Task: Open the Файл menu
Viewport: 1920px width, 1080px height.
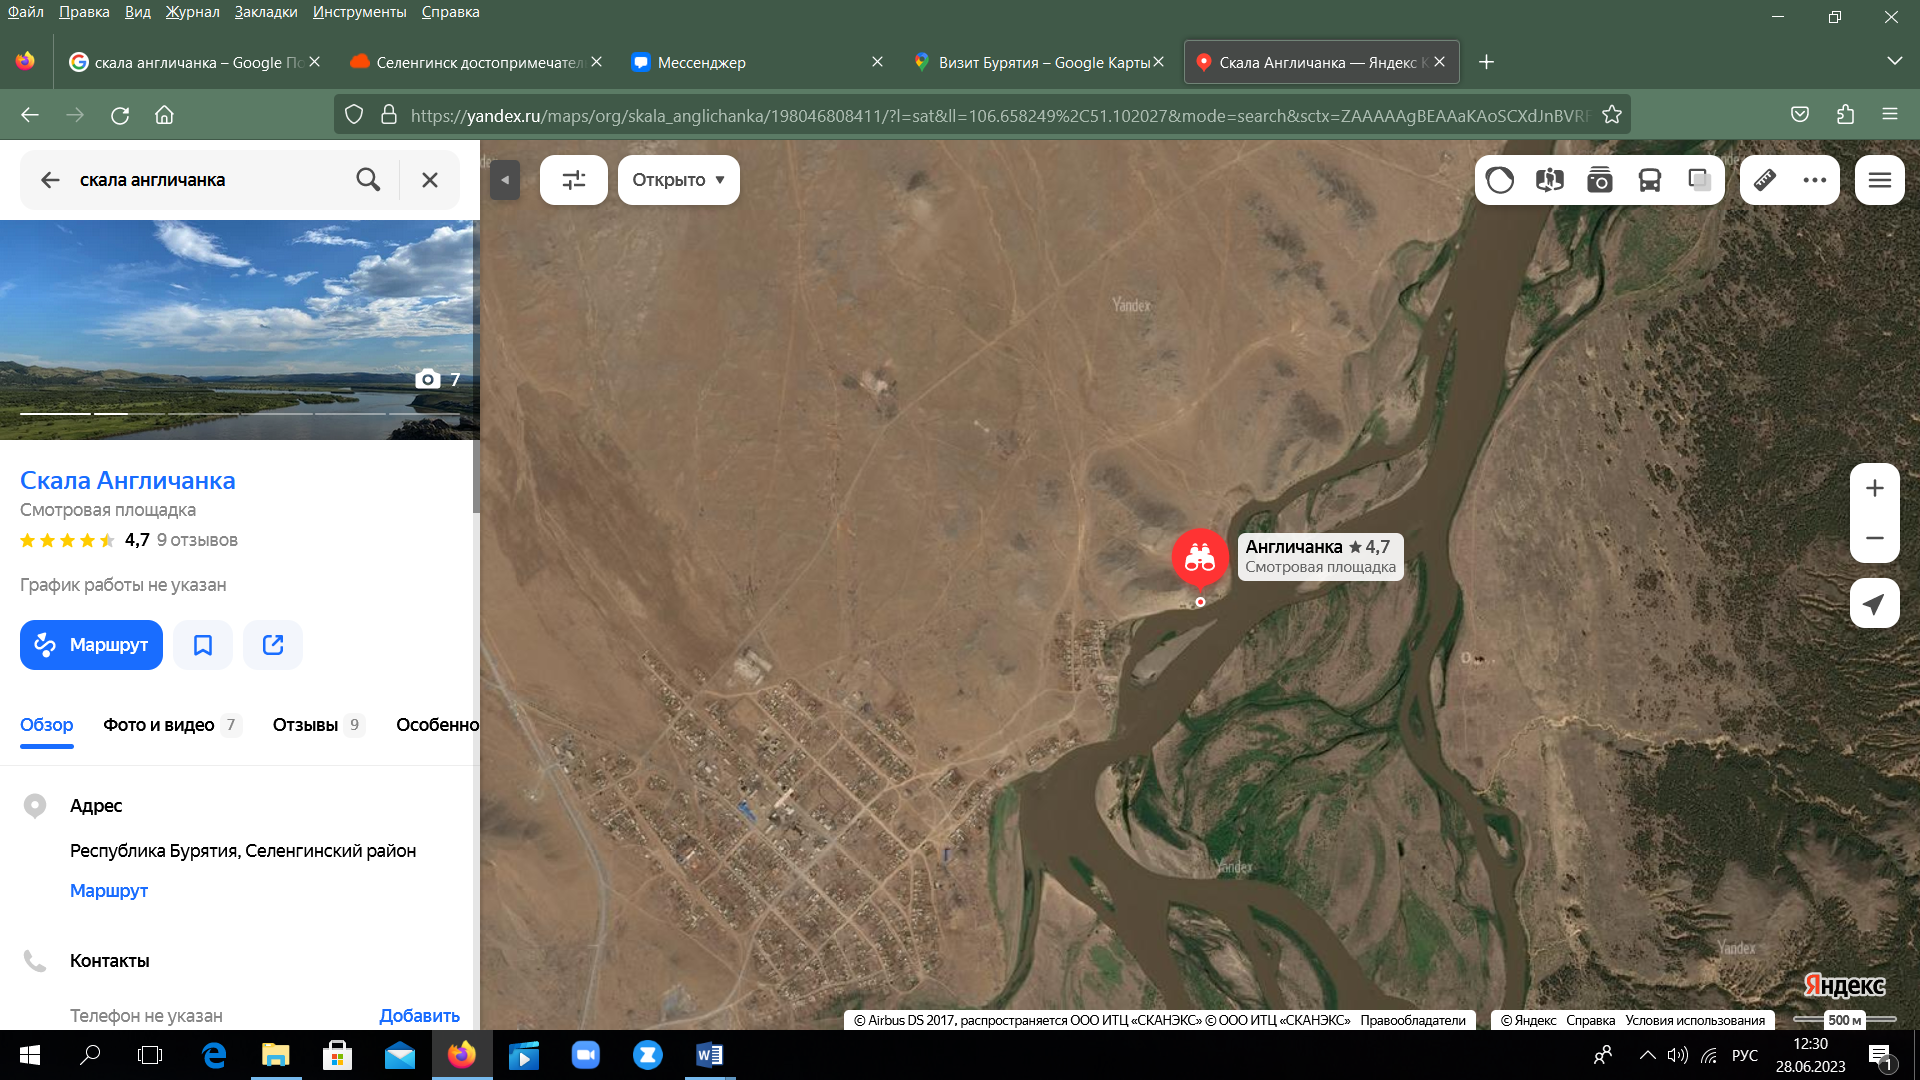Action: click(x=26, y=12)
